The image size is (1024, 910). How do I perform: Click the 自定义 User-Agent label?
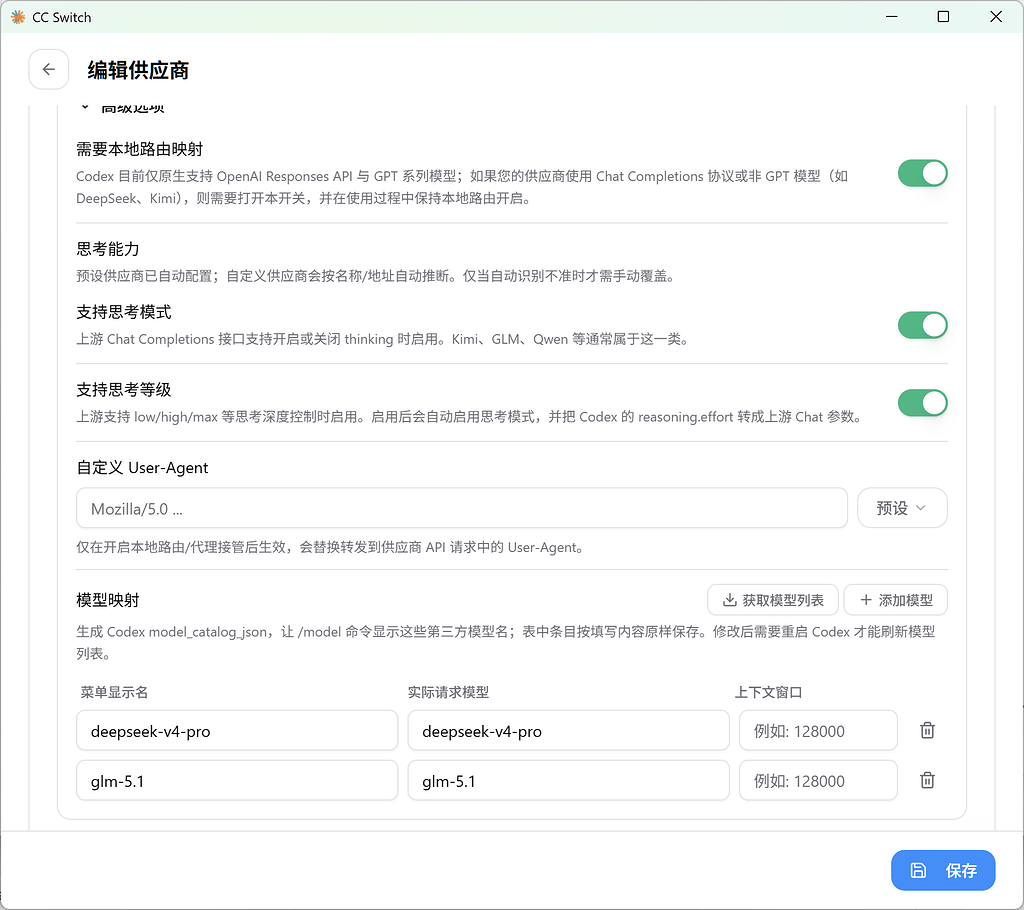click(142, 468)
